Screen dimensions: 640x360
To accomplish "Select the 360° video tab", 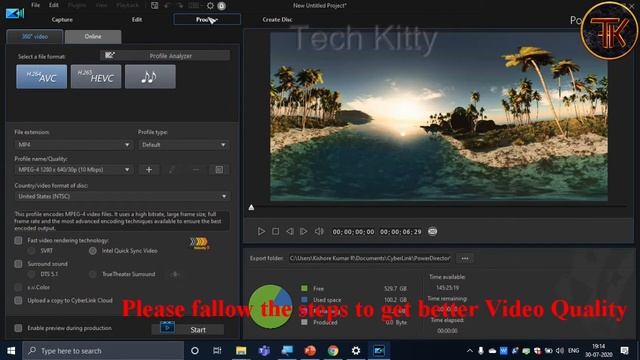I will click(x=35, y=36).
